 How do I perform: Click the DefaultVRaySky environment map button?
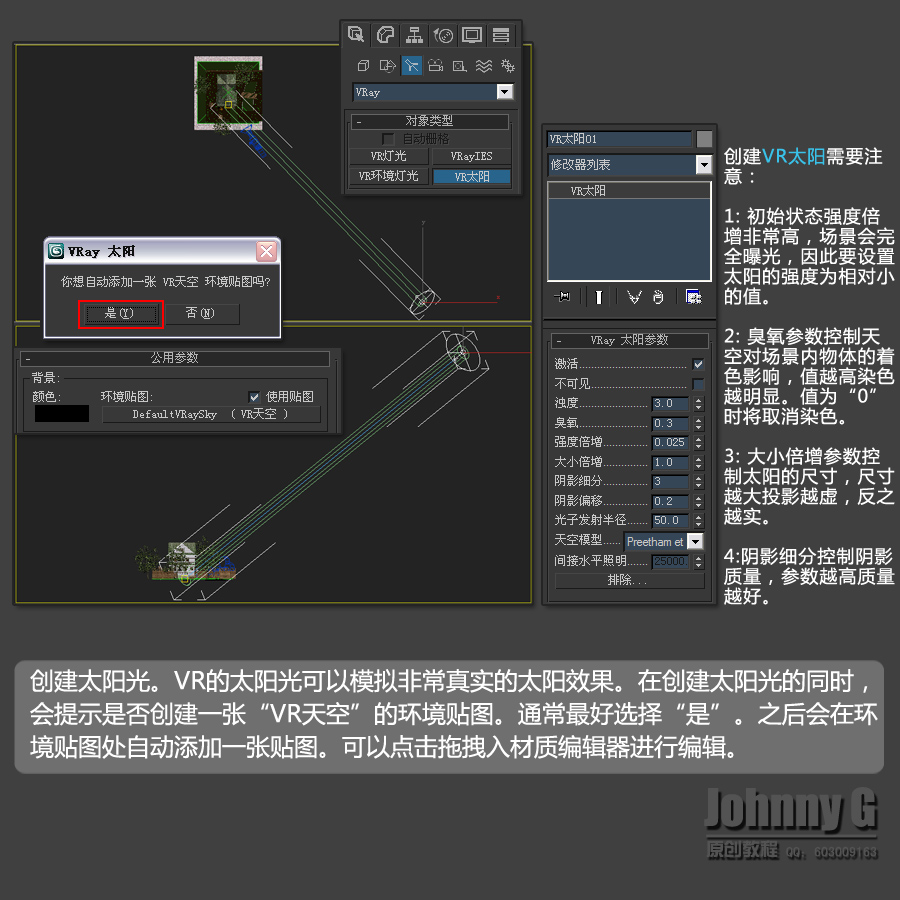211,414
